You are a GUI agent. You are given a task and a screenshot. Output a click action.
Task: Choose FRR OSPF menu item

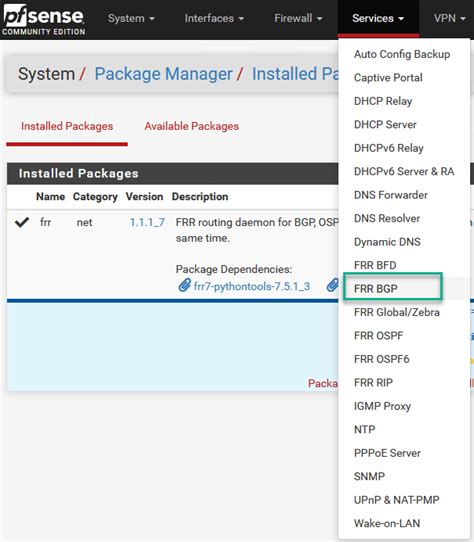point(379,336)
